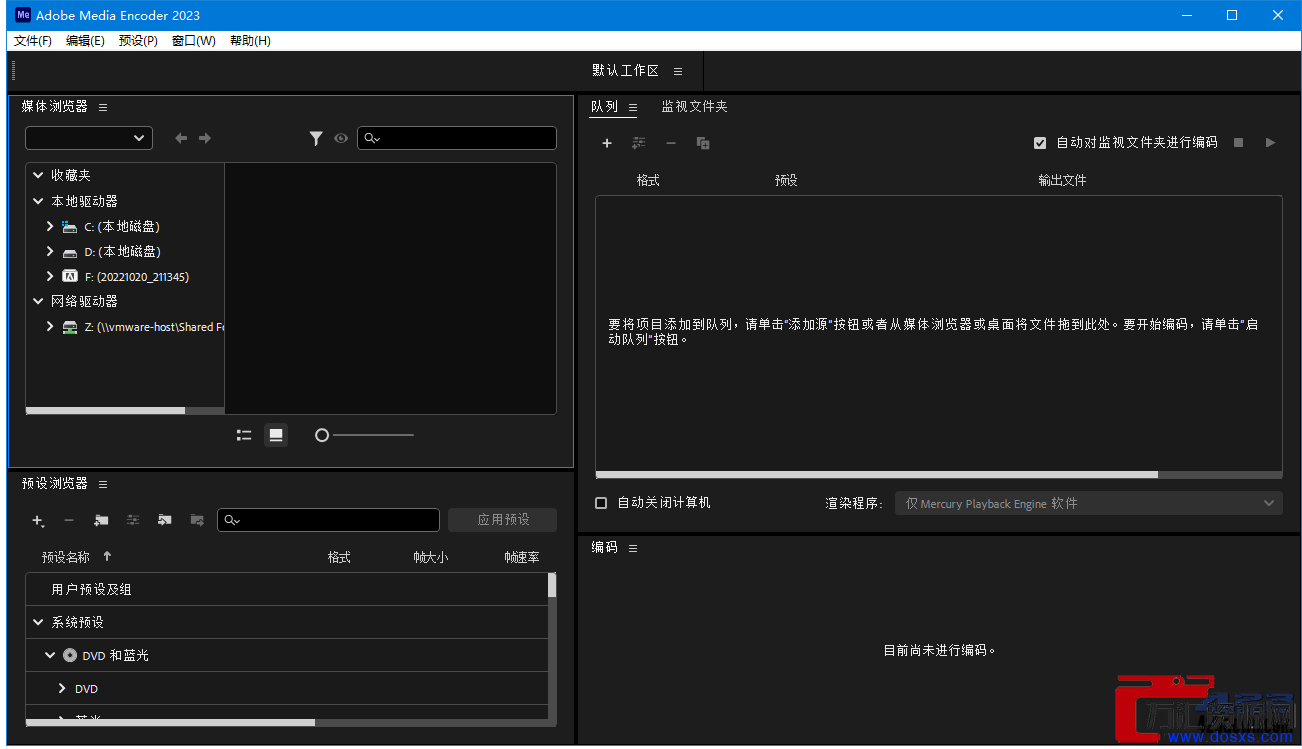Open the 文件(F) menu
The image size is (1302, 749).
(33, 41)
